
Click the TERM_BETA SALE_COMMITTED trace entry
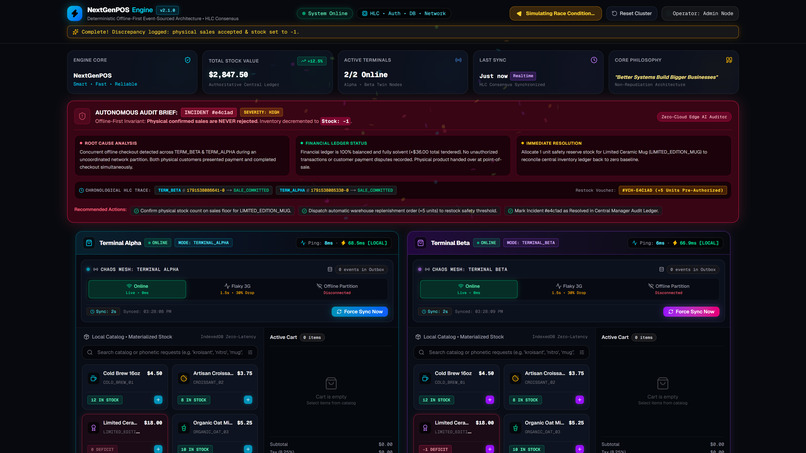[x=213, y=190]
